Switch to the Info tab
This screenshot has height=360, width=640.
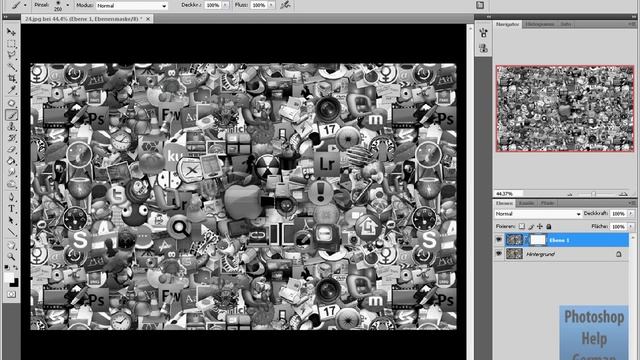(x=565, y=24)
